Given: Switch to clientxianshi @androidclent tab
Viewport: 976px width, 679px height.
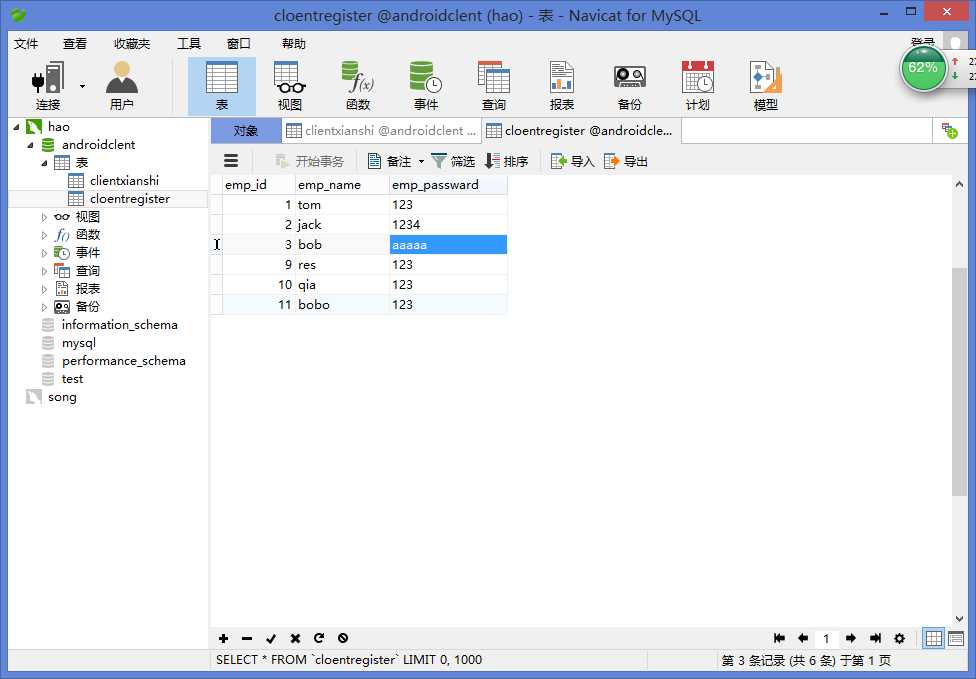Looking at the screenshot, I should [x=381, y=131].
